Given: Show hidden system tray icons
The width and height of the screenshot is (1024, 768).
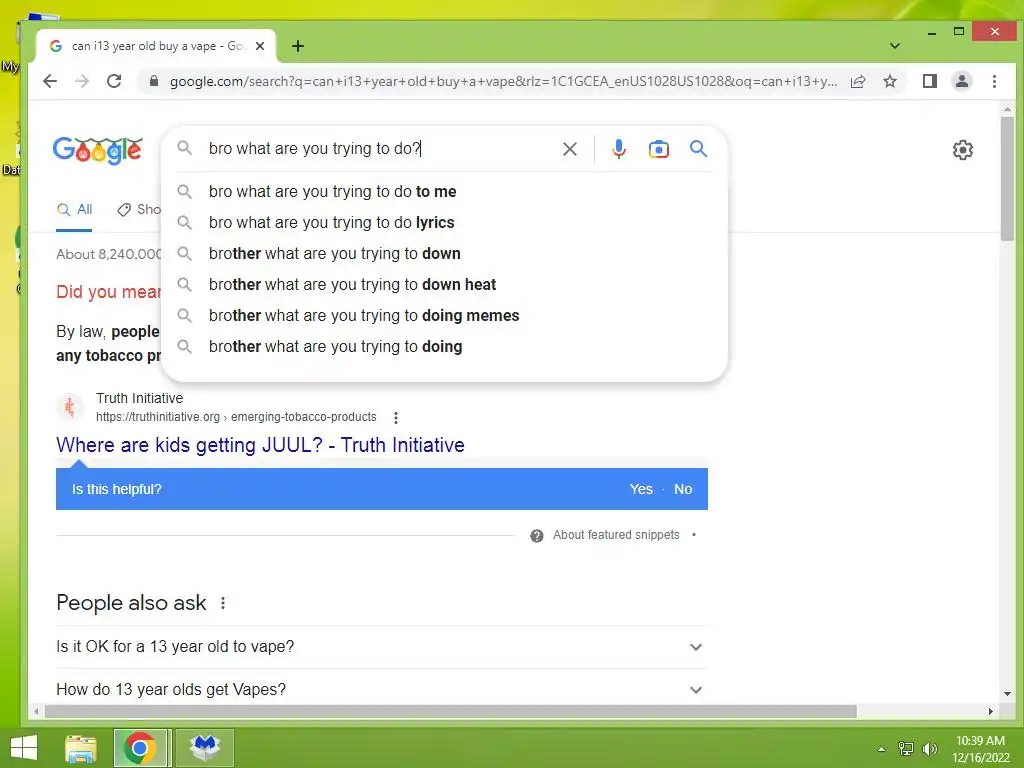Looking at the screenshot, I should tap(881, 748).
